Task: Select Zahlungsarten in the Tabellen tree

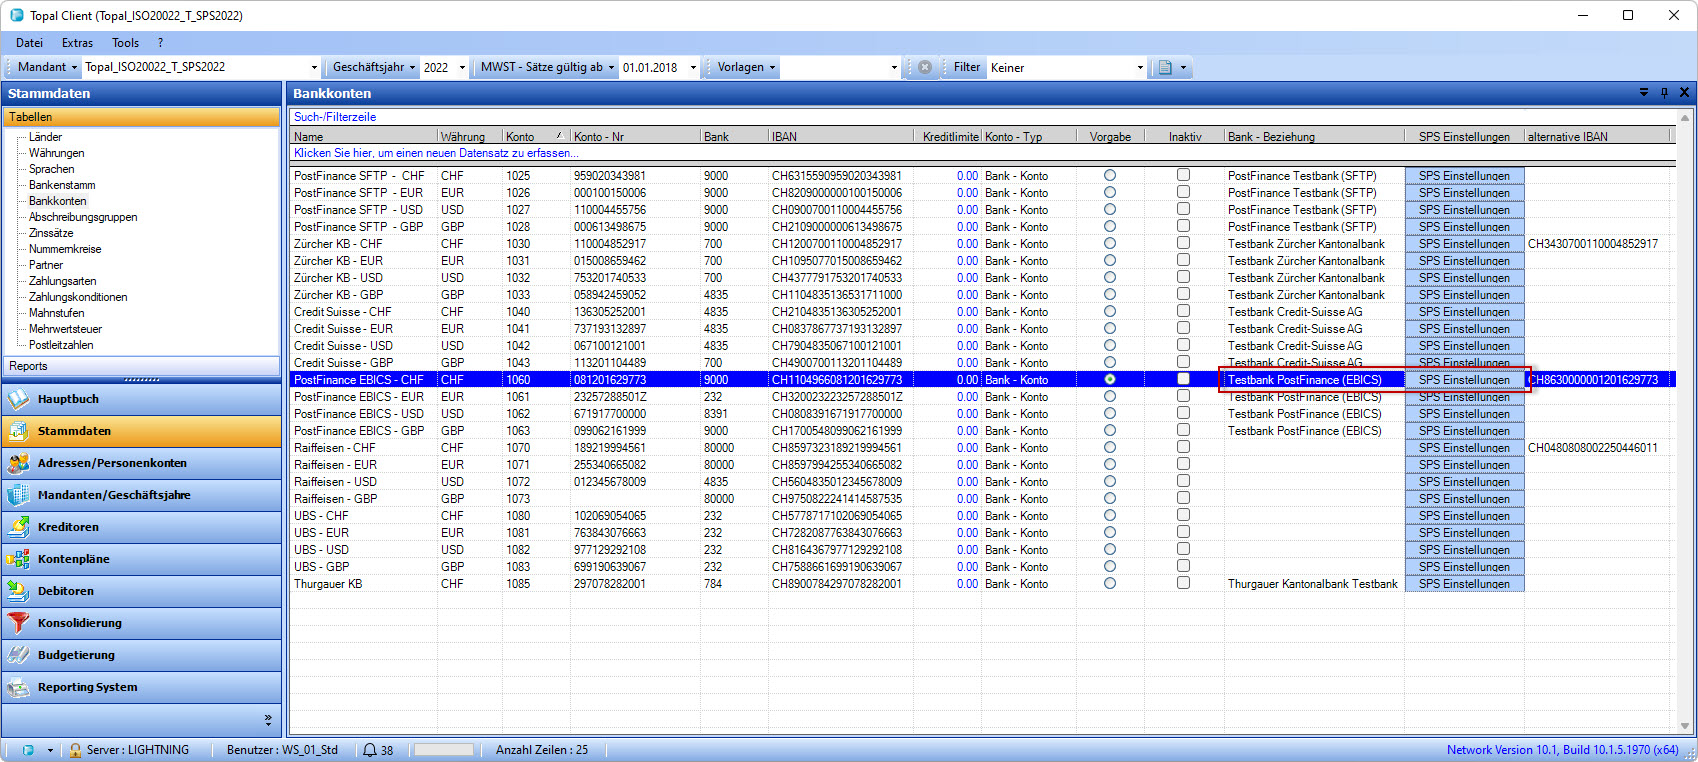Action: pos(62,281)
